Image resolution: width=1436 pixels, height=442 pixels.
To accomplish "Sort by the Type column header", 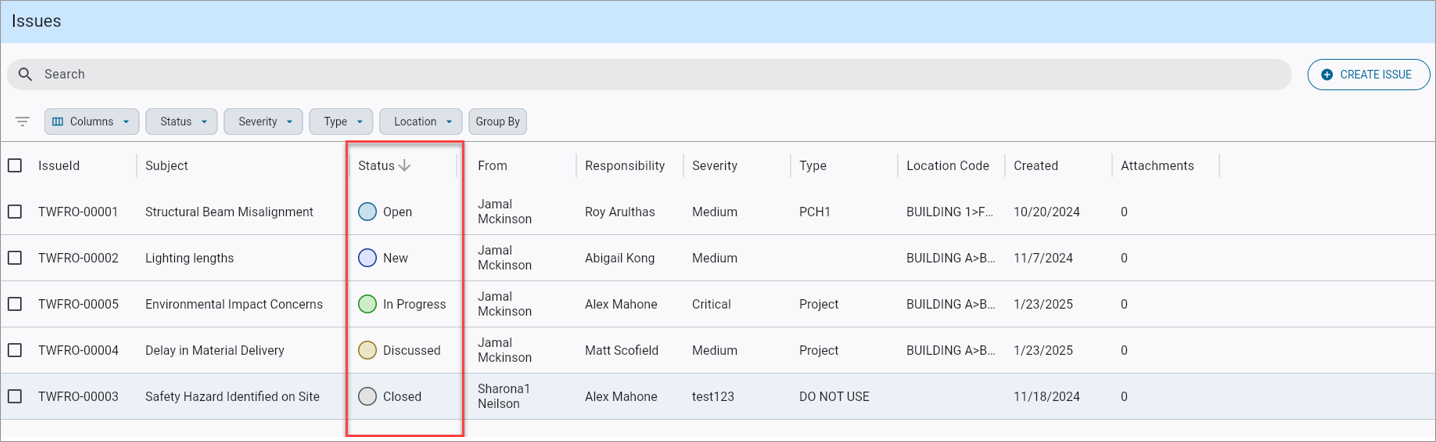I will coord(813,166).
